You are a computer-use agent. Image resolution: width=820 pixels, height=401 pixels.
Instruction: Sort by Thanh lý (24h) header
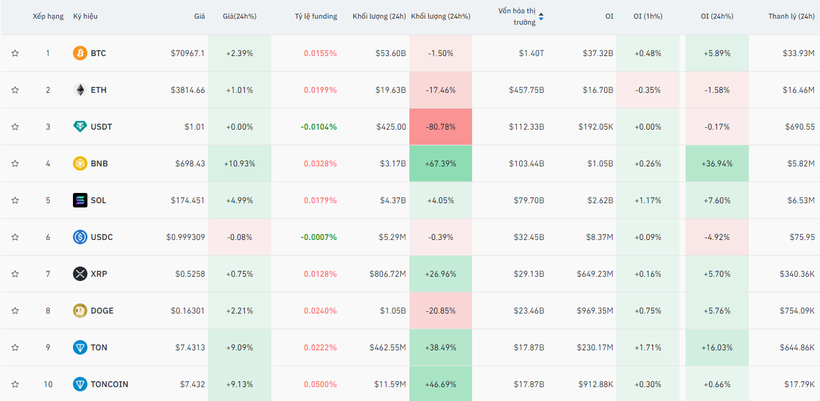click(x=791, y=17)
